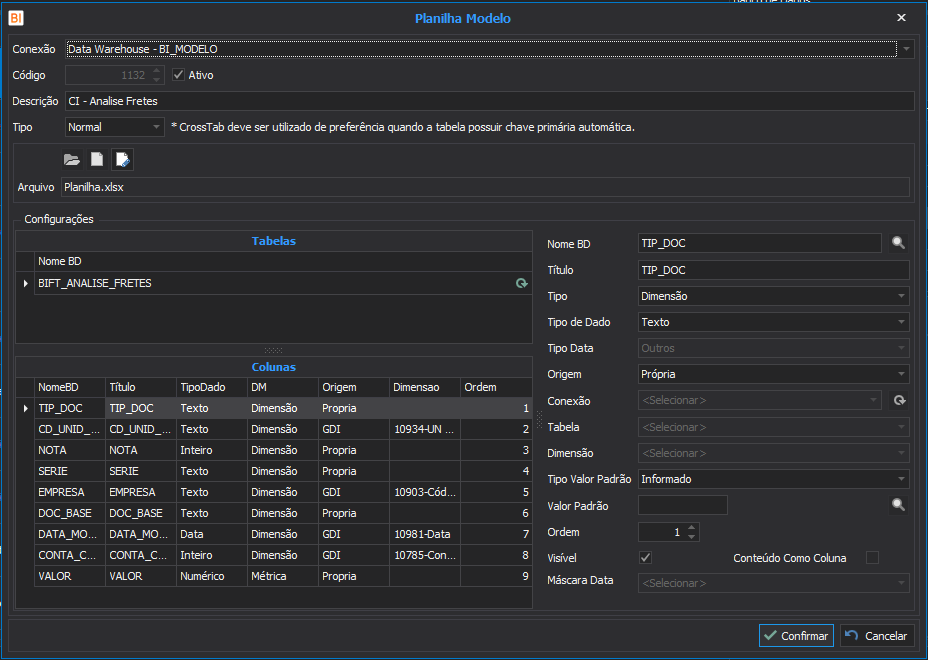Click the BI logo in title bar
Viewport: 928px width, 660px height.
click(16, 18)
